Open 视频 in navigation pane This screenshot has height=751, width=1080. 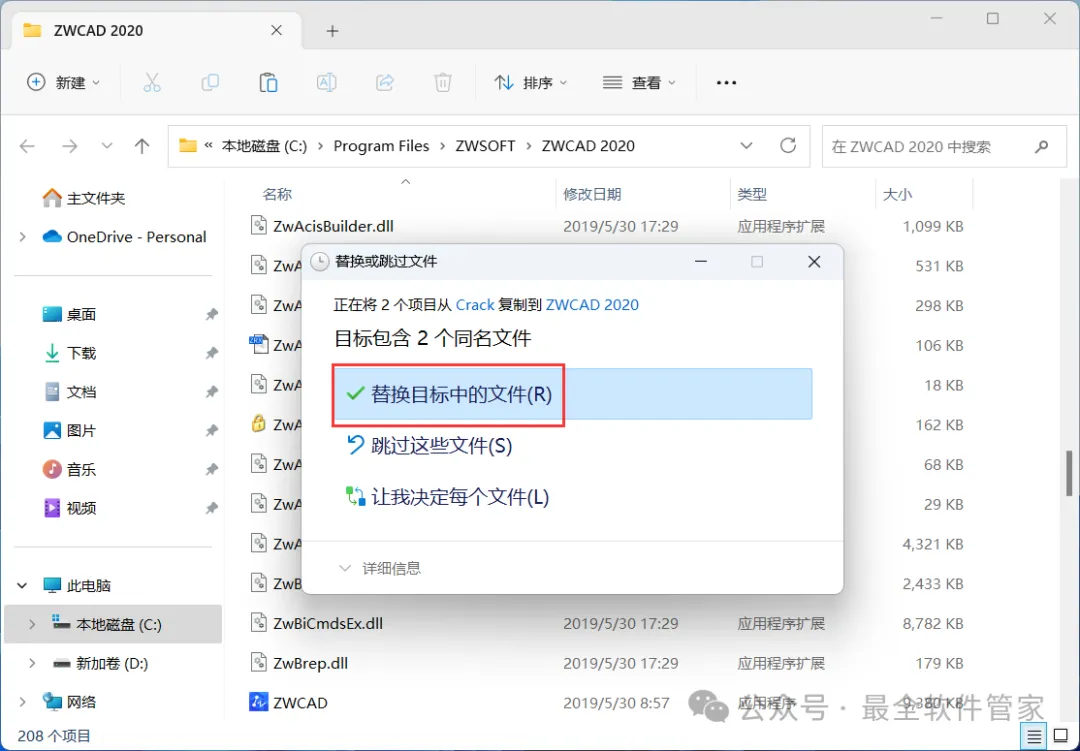[x=69, y=508]
